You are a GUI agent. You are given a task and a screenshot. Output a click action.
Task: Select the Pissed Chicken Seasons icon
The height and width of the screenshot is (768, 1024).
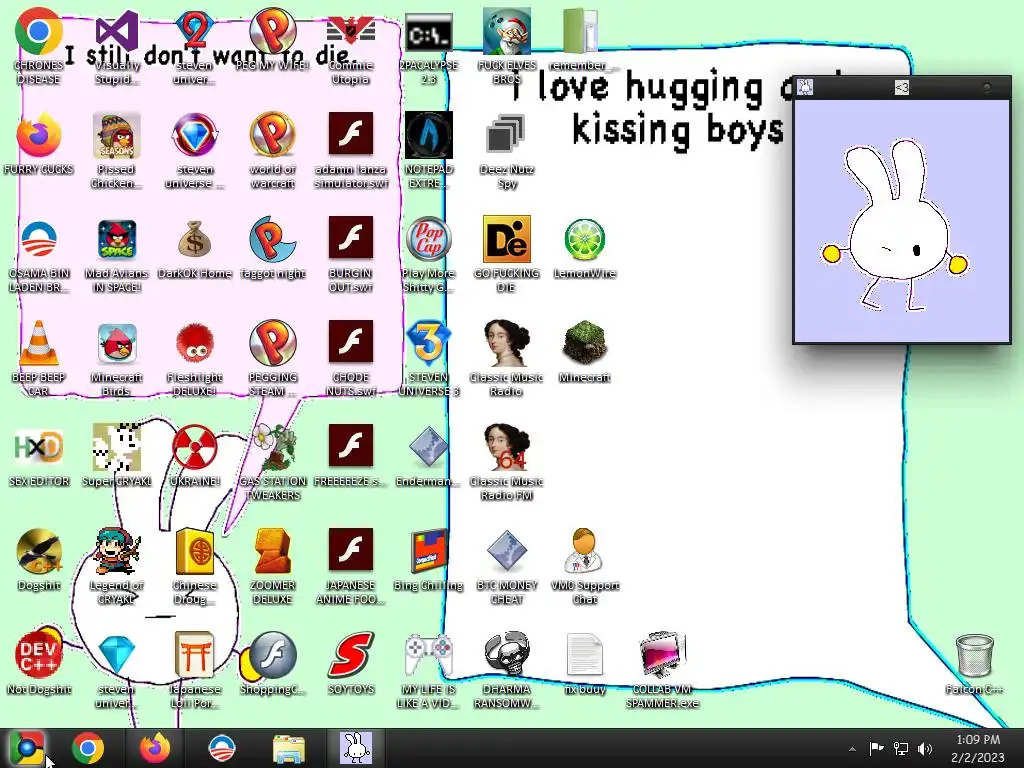(x=117, y=136)
